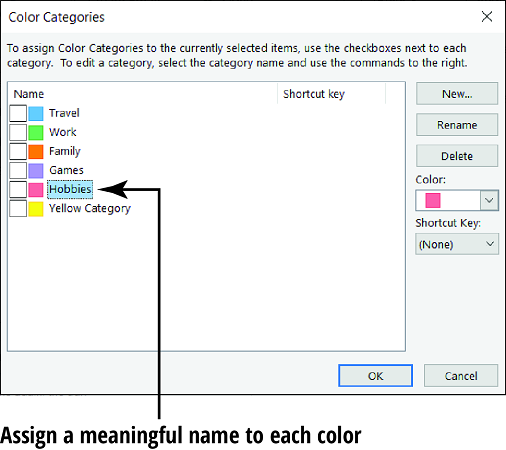Dismiss the dialog with Cancel
The image size is (506, 450).
(x=461, y=376)
